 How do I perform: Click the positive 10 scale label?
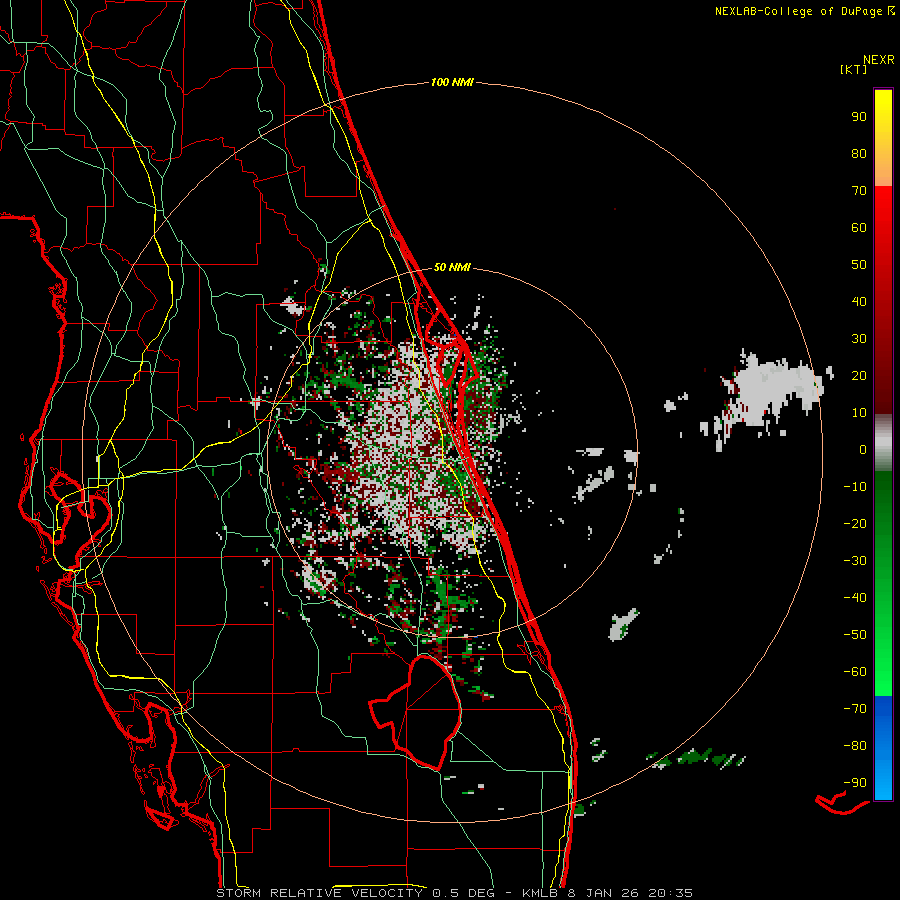pyautogui.click(x=859, y=413)
